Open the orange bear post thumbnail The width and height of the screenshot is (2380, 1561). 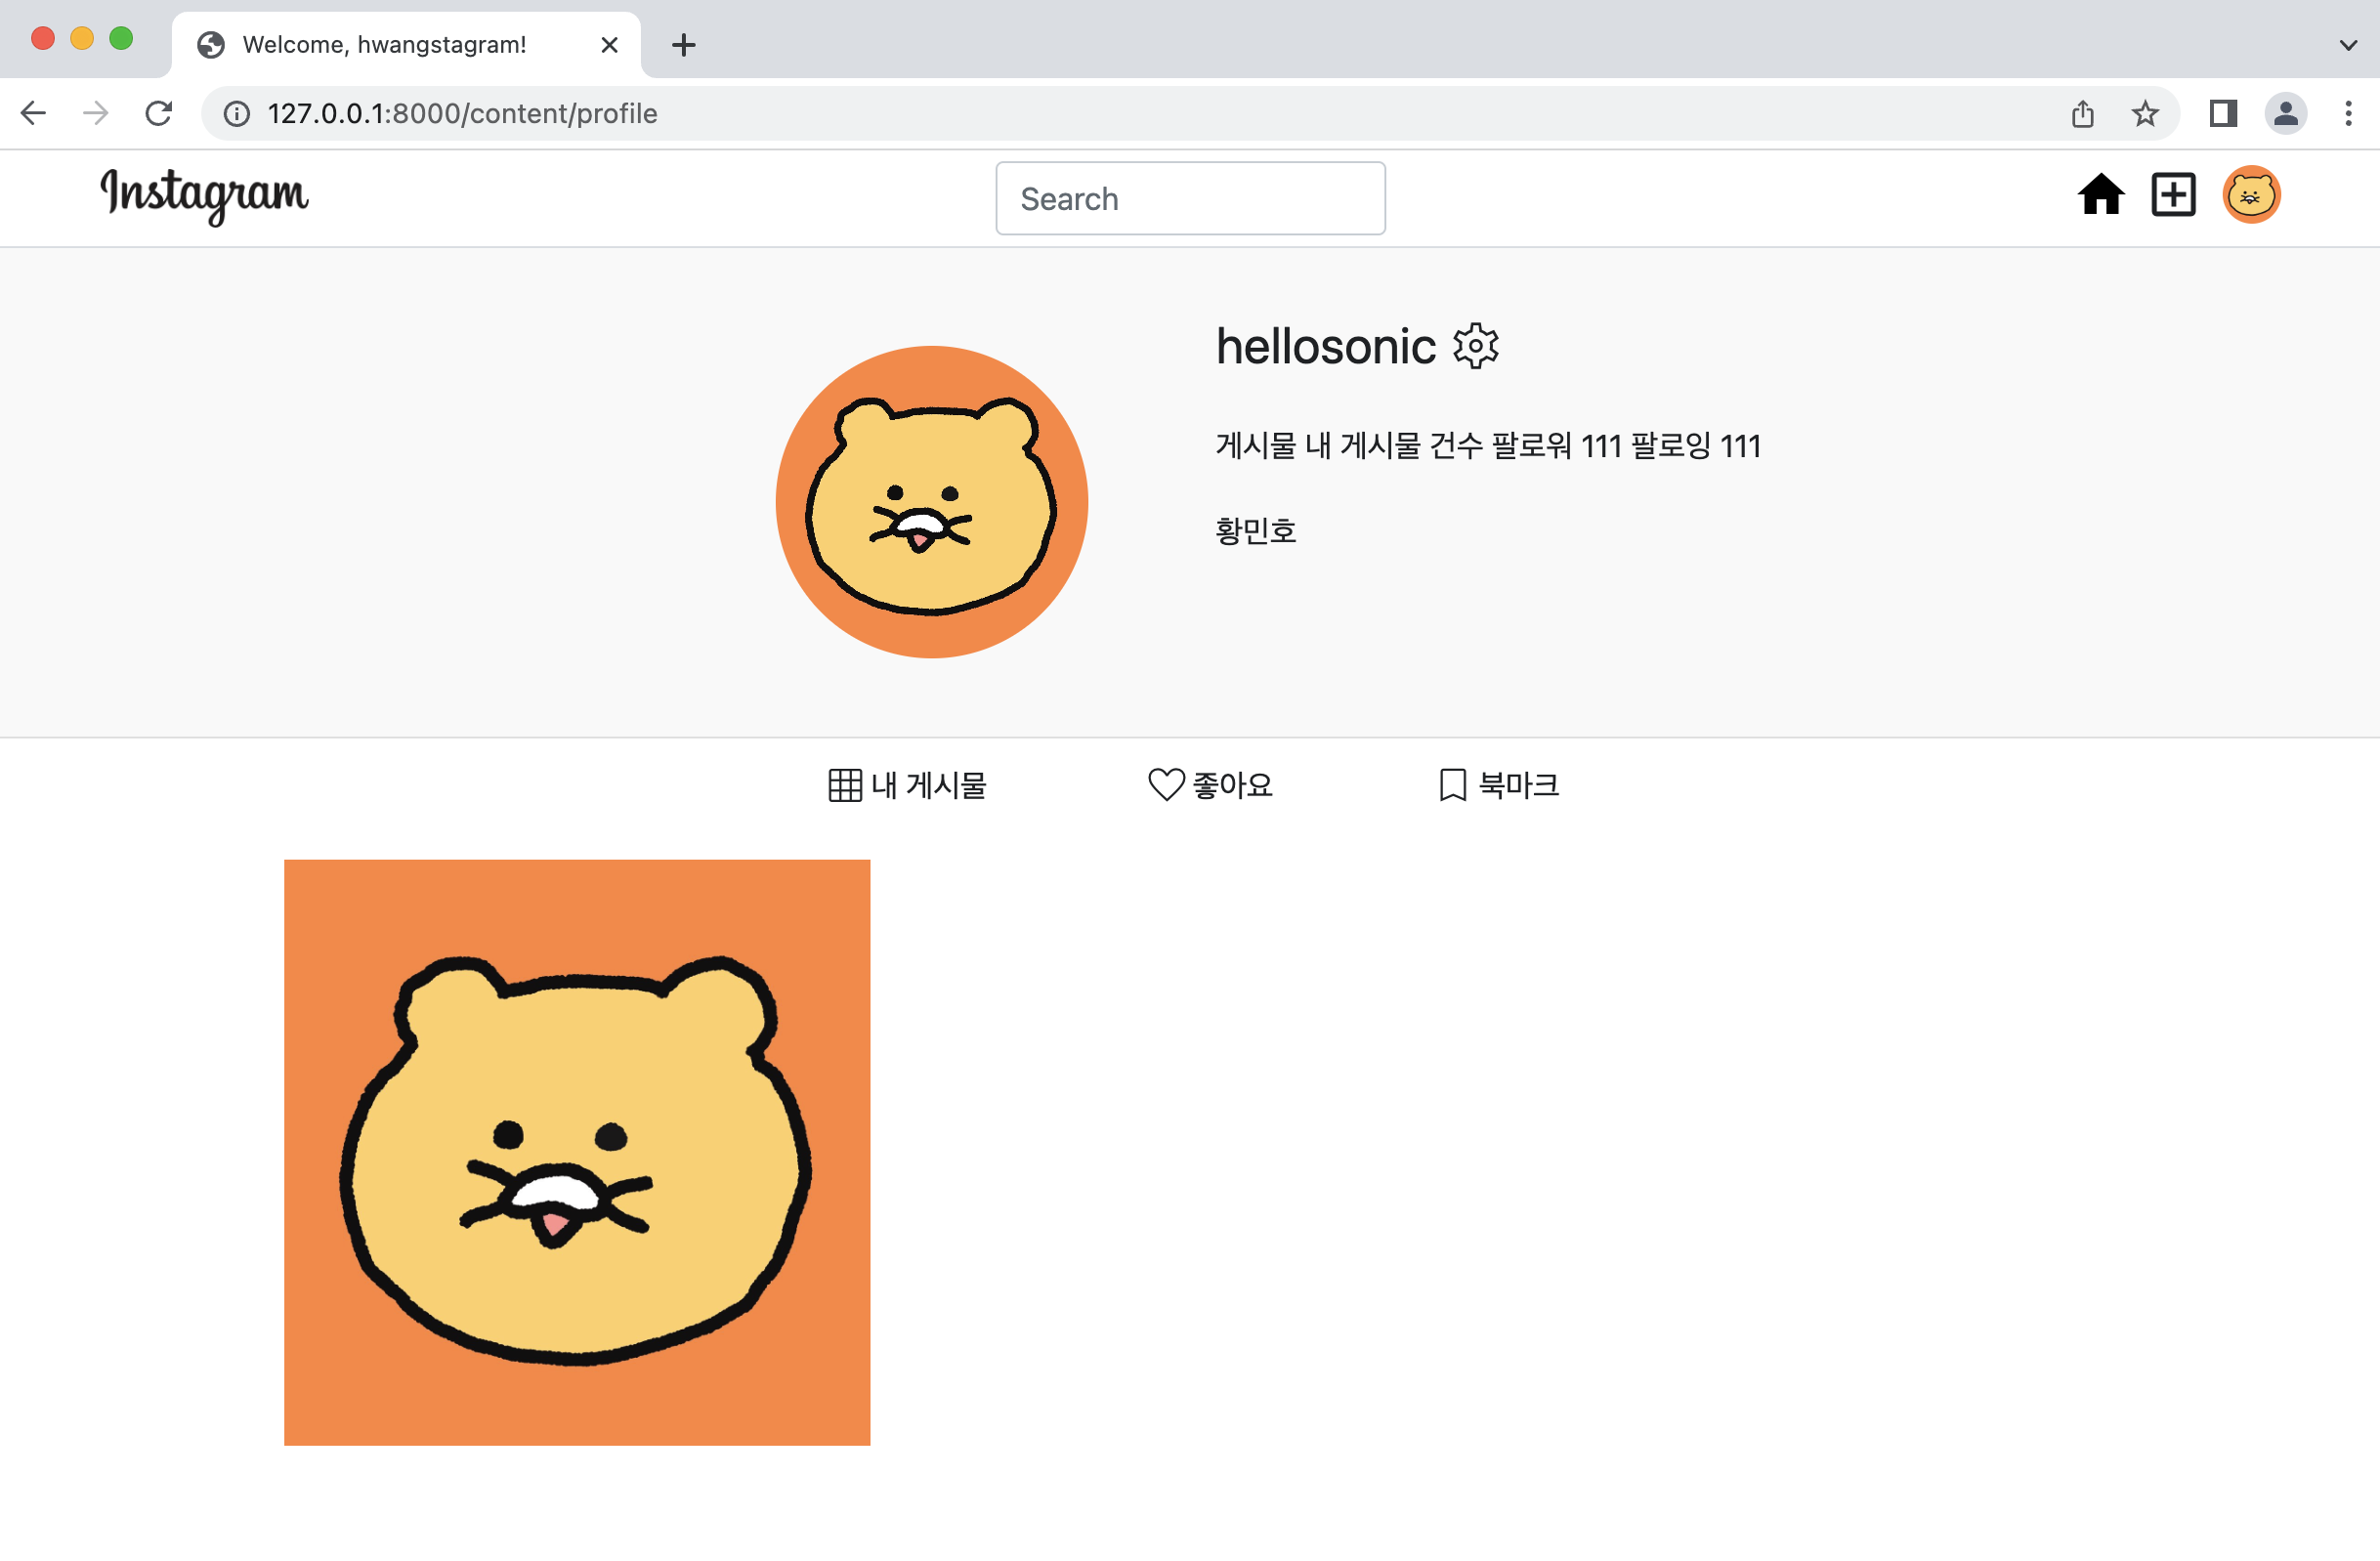[x=577, y=1152]
